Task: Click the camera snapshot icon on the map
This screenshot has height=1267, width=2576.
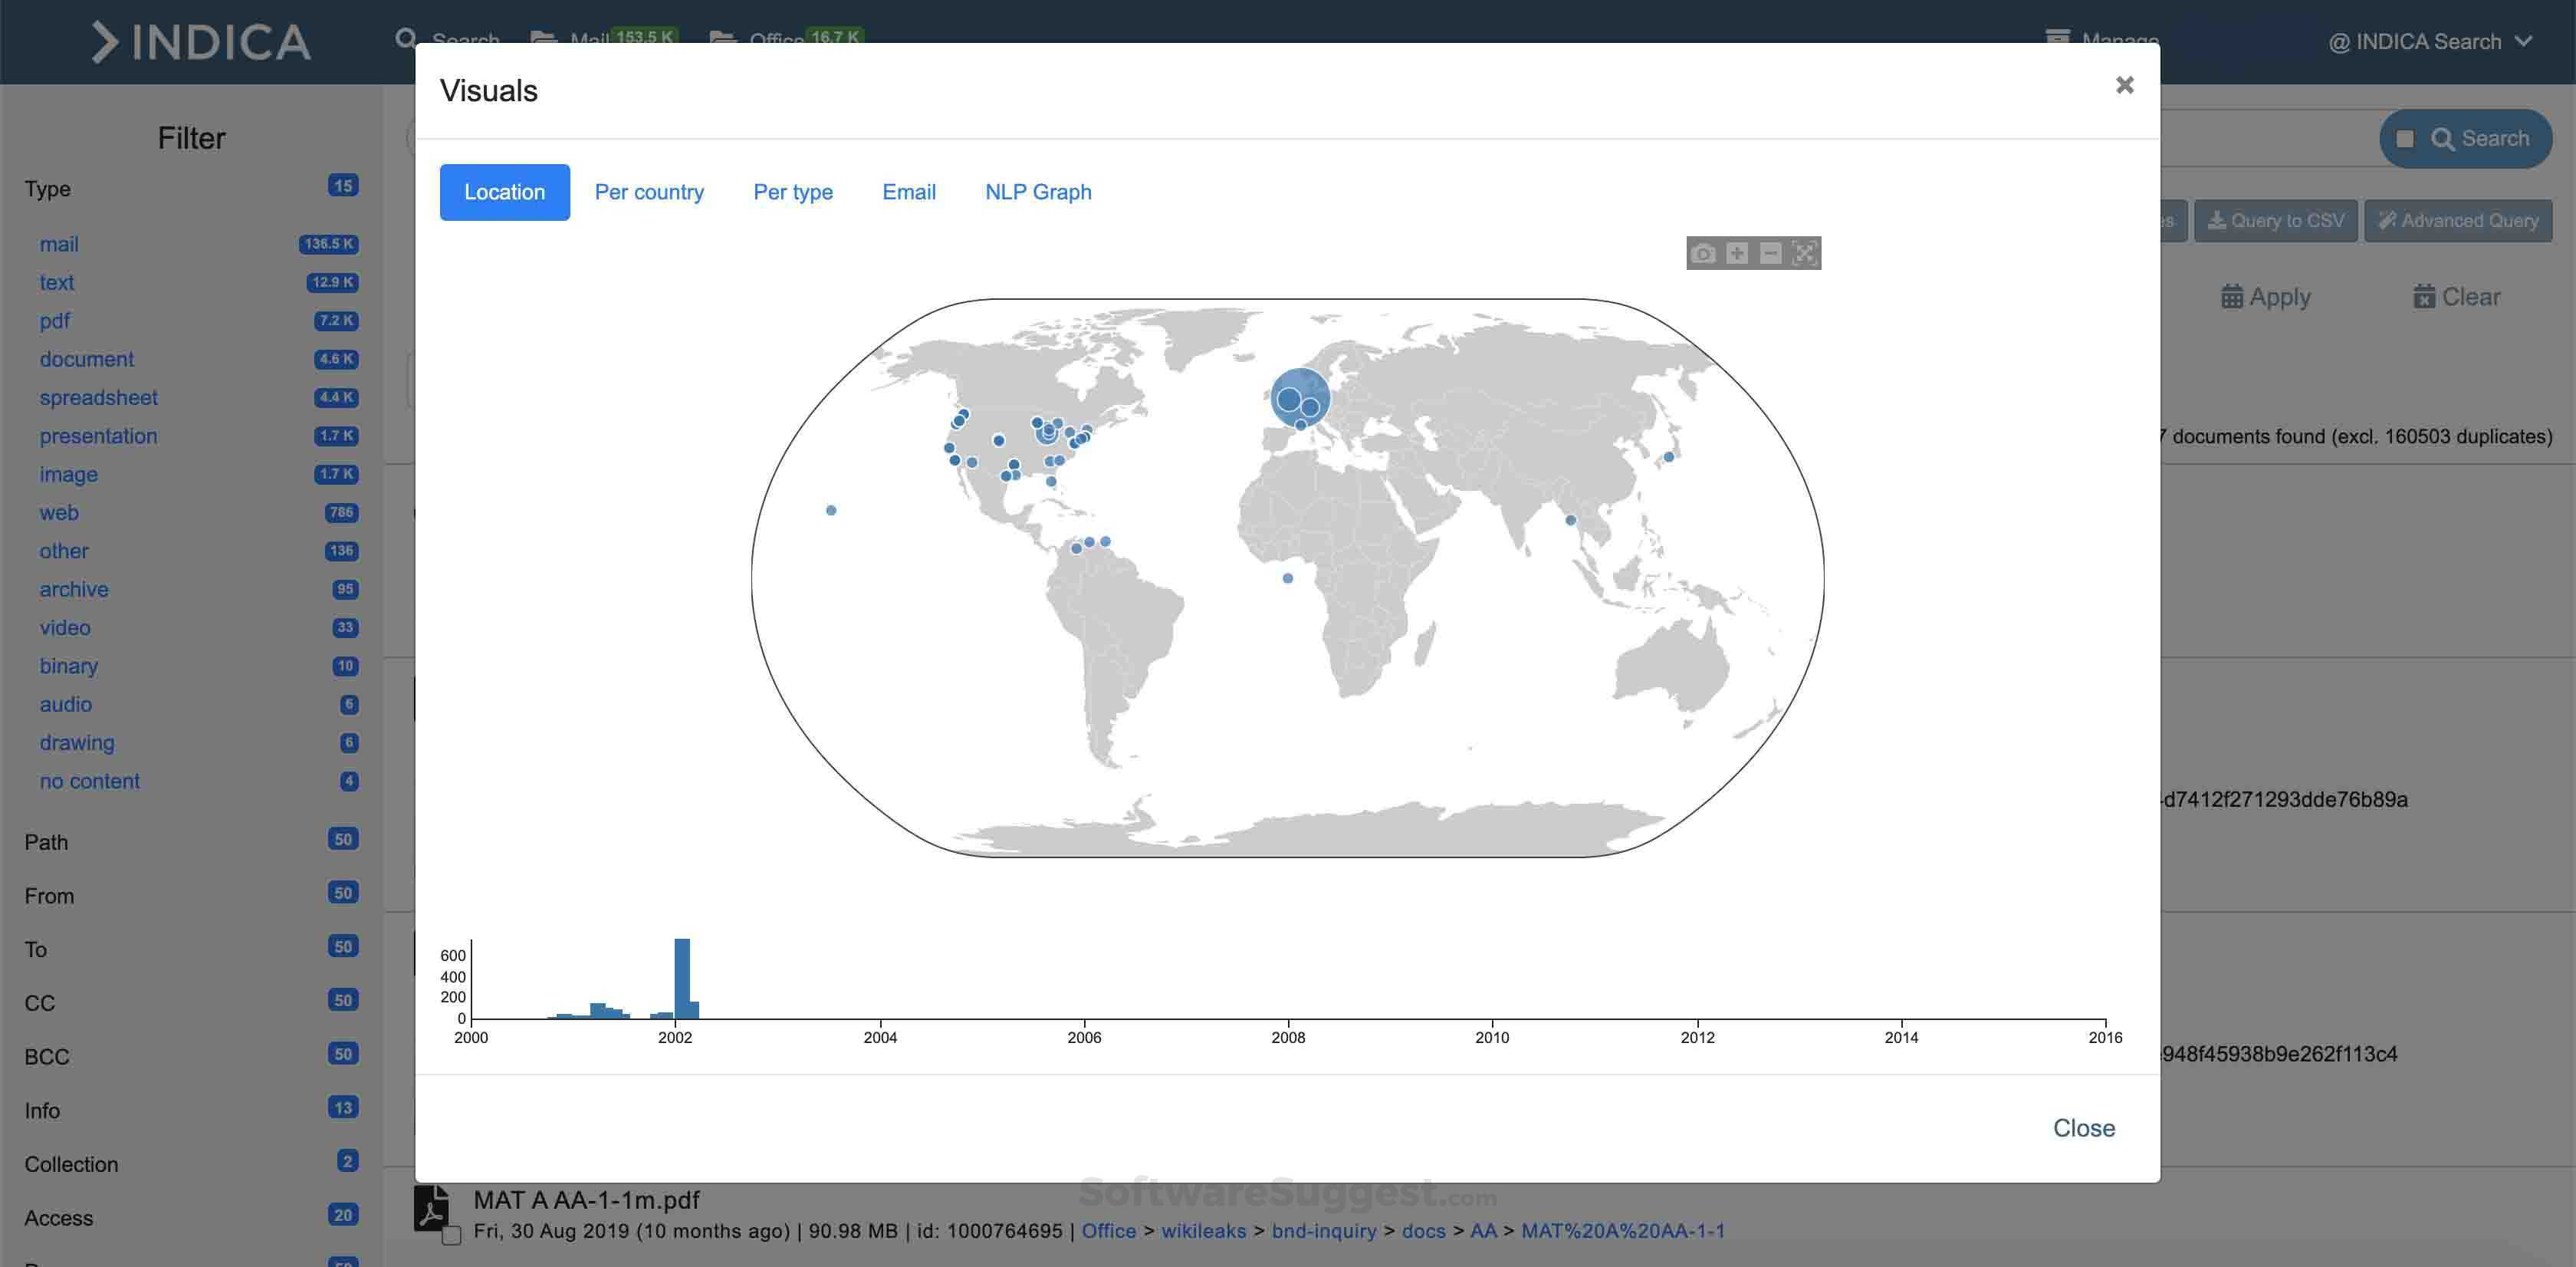Action: click(x=1705, y=253)
